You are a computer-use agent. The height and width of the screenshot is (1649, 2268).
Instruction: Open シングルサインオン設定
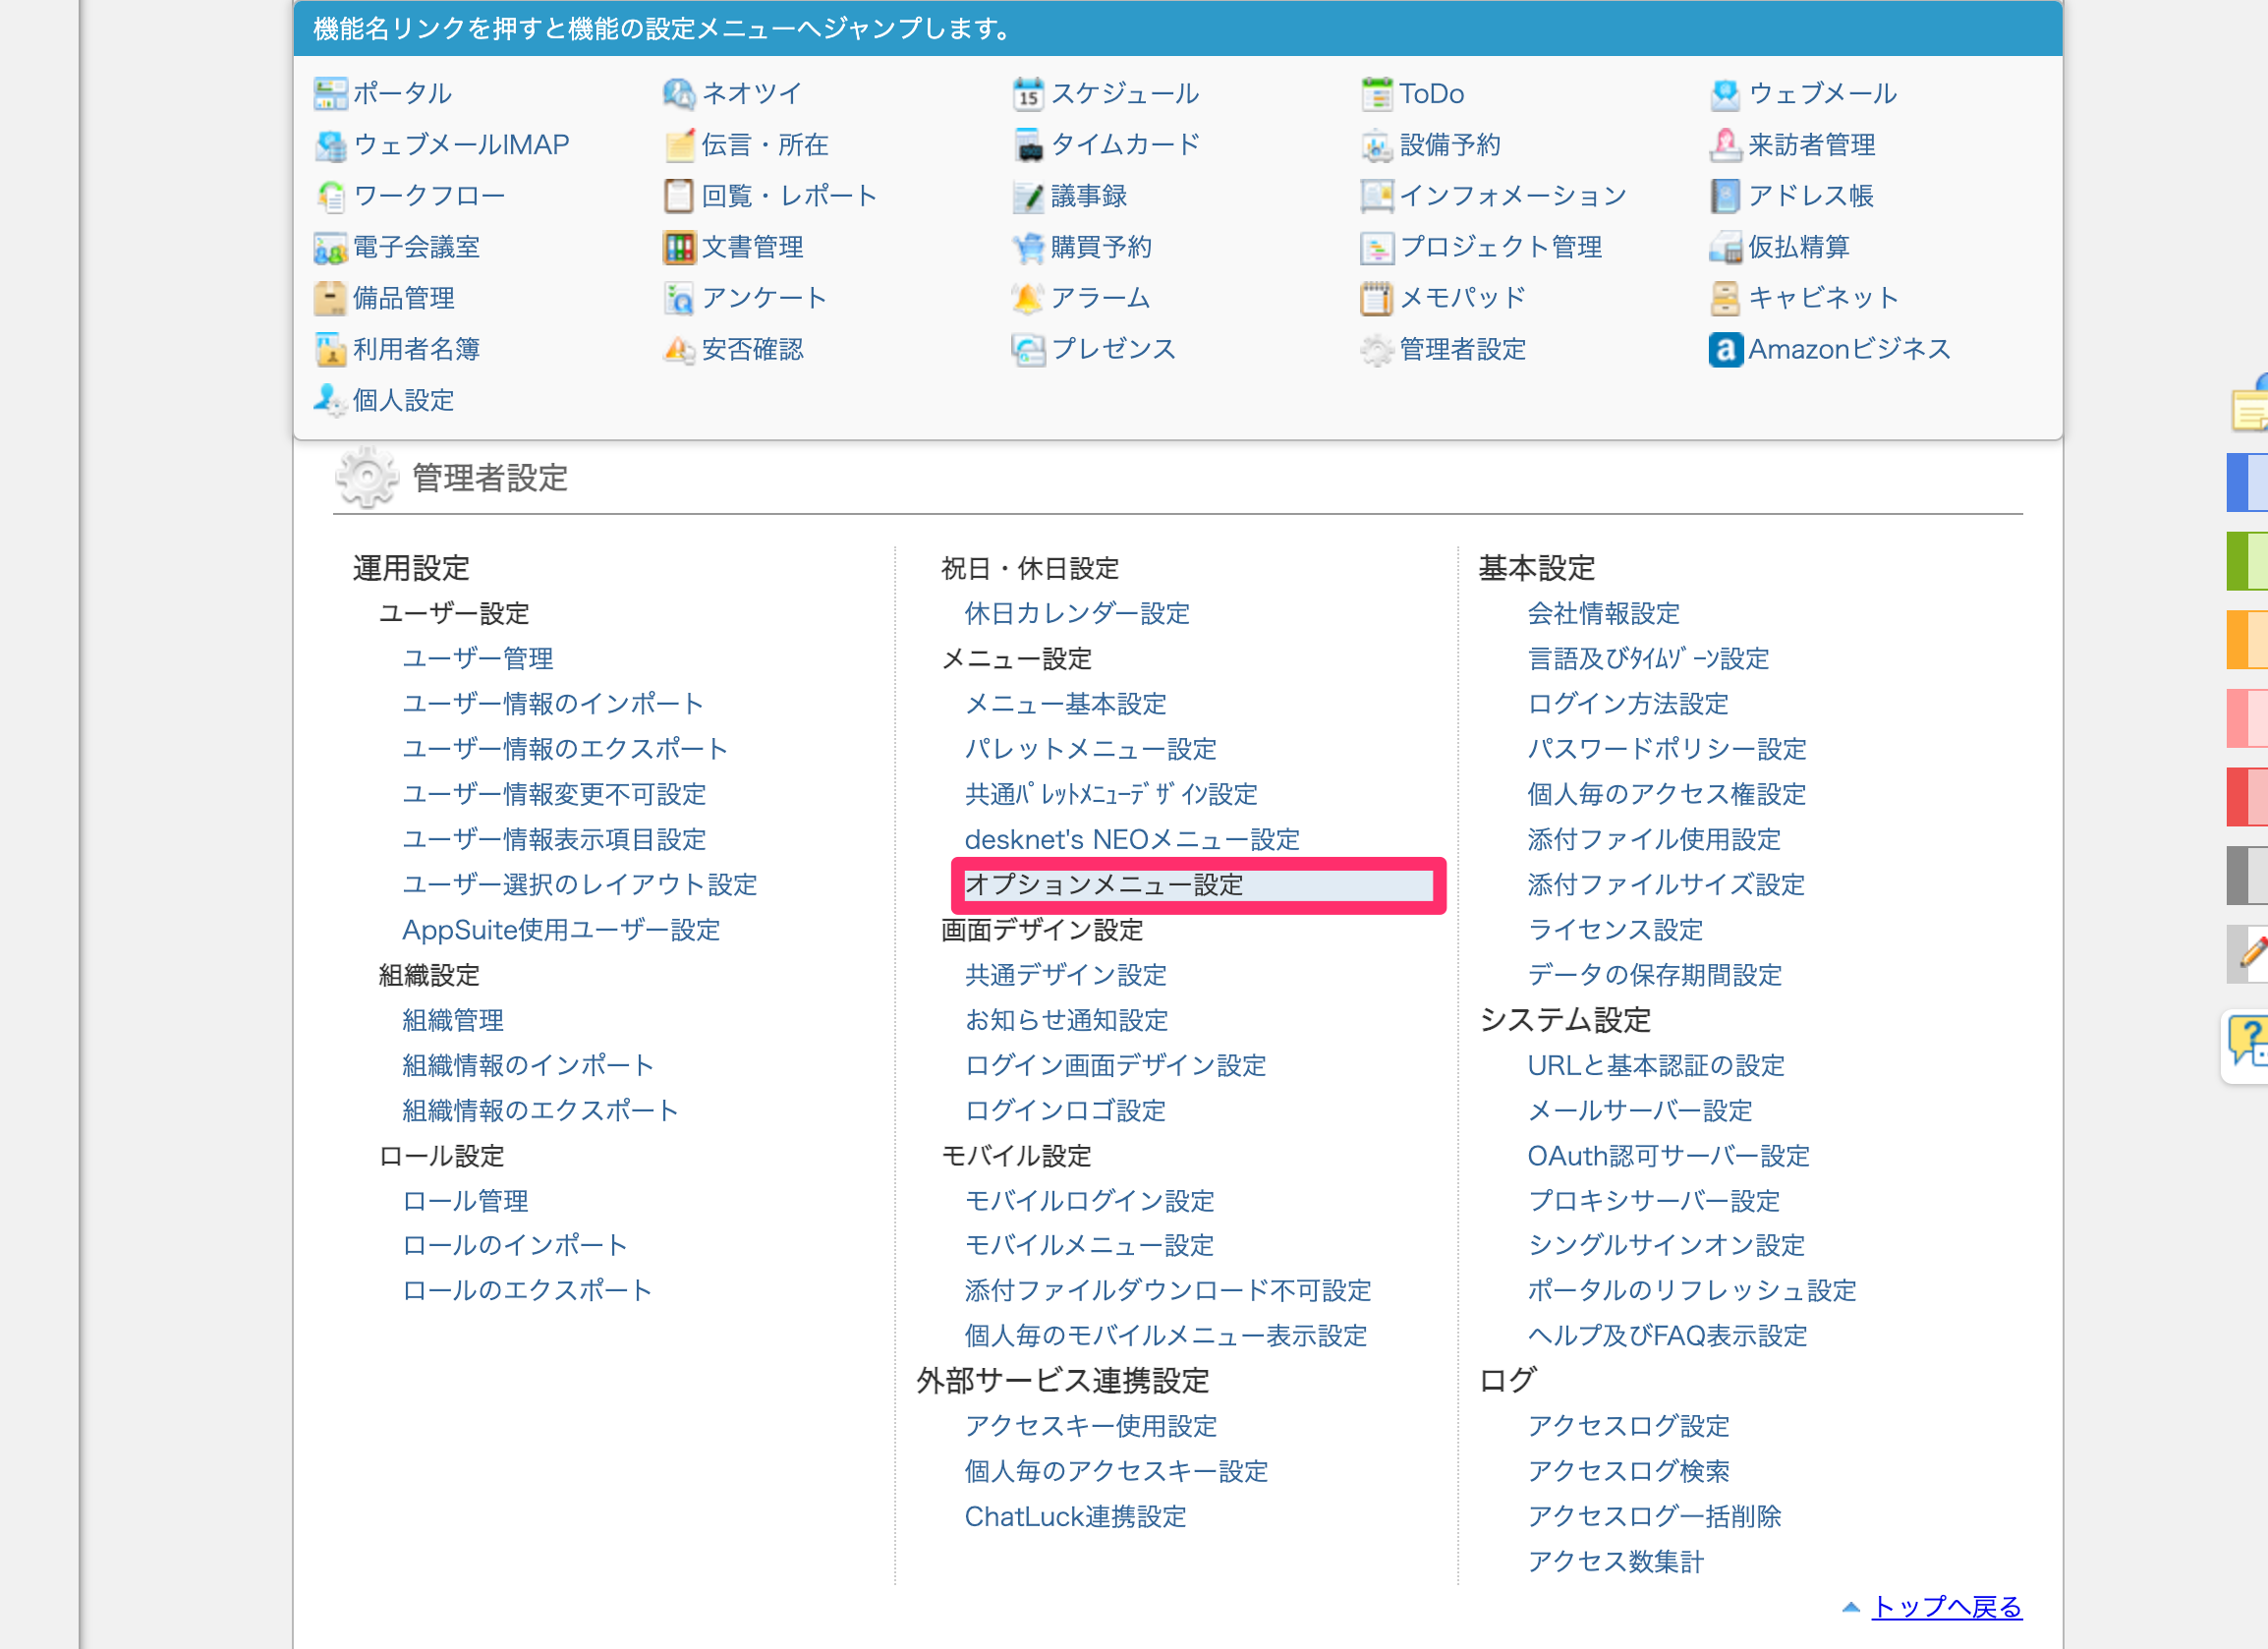[x=1666, y=1245]
